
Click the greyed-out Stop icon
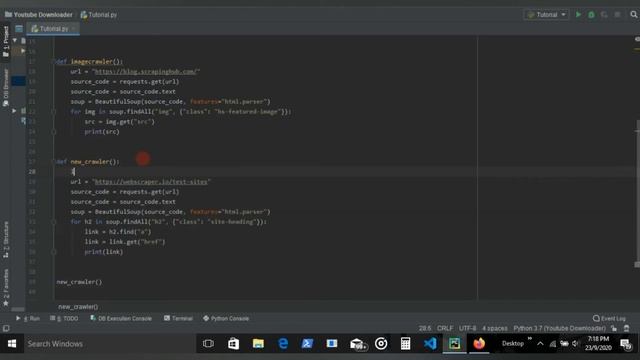(617, 15)
